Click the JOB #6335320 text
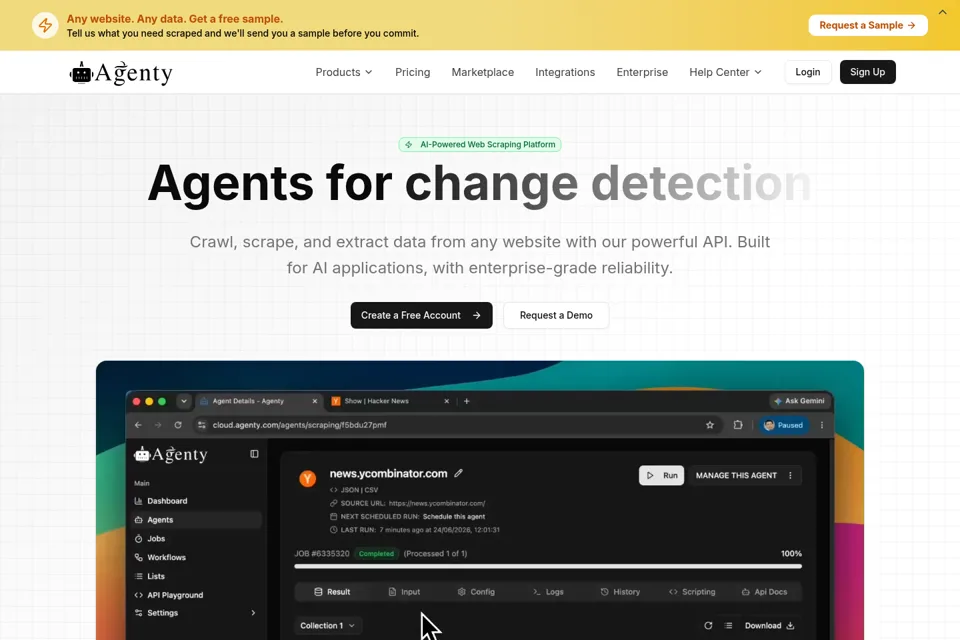 322,554
